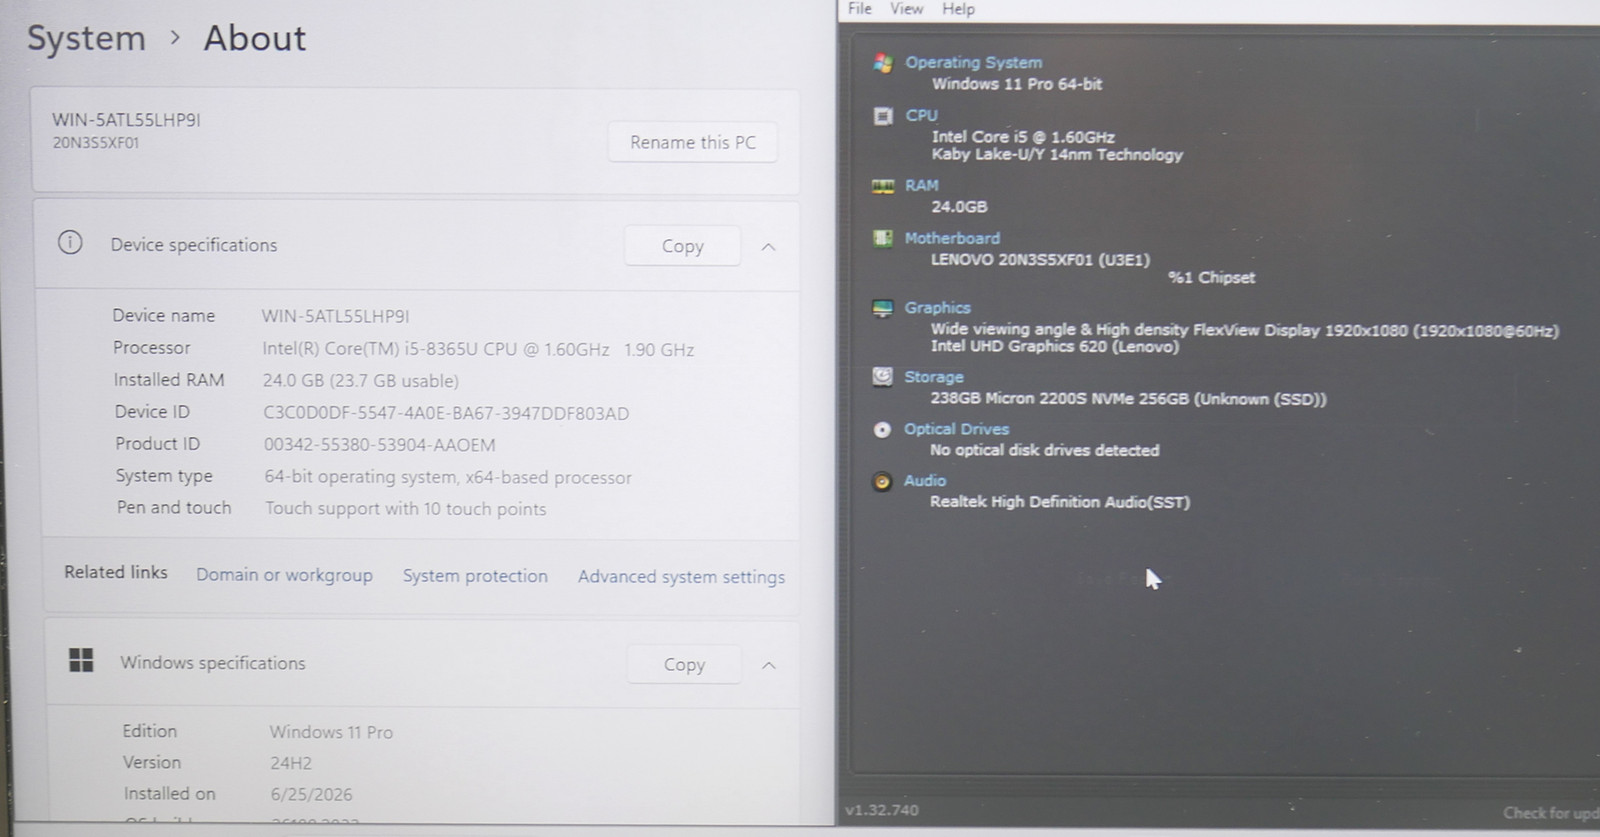Screen dimensions: 1600x837
Task: Click Windows 11 Pro 64-bit in Speccy
Action: 1017,84
